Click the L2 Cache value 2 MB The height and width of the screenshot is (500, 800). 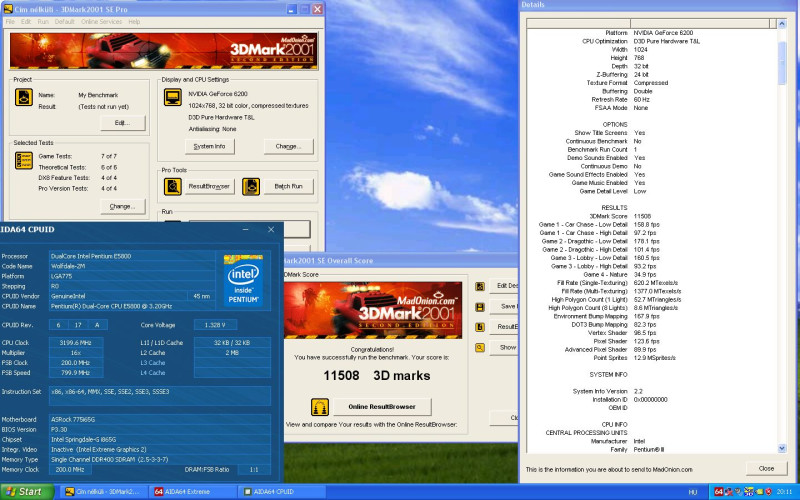click(232, 353)
